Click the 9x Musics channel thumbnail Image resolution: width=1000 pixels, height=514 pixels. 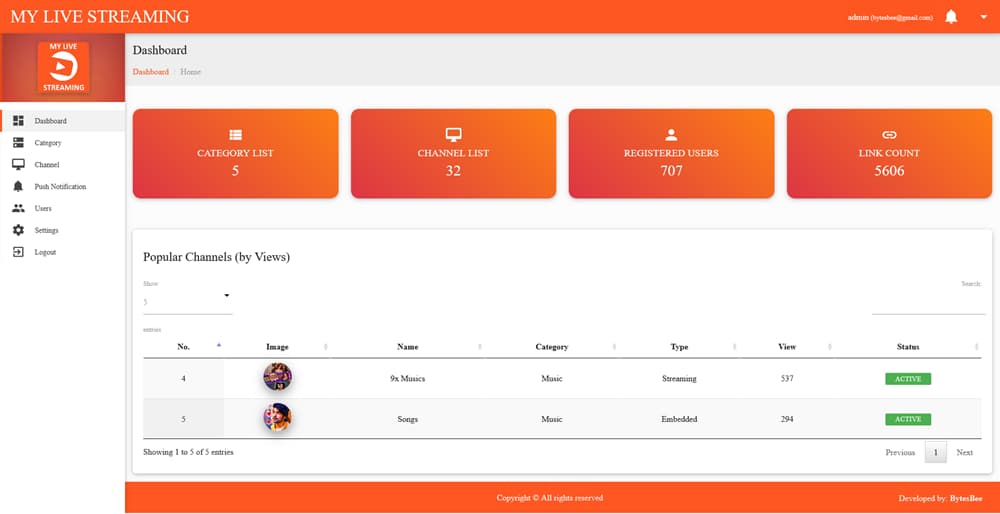277,378
